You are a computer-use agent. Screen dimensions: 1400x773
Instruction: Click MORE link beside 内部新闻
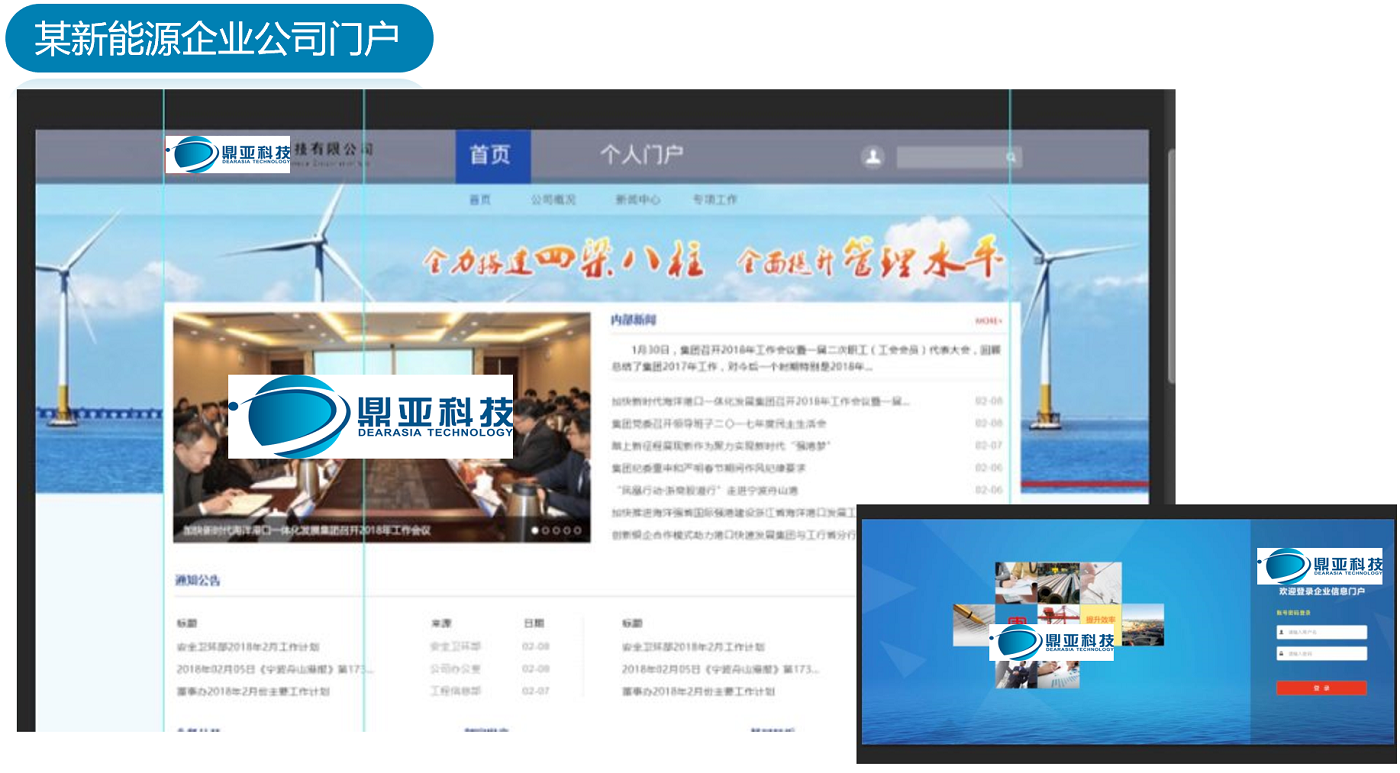click(988, 321)
